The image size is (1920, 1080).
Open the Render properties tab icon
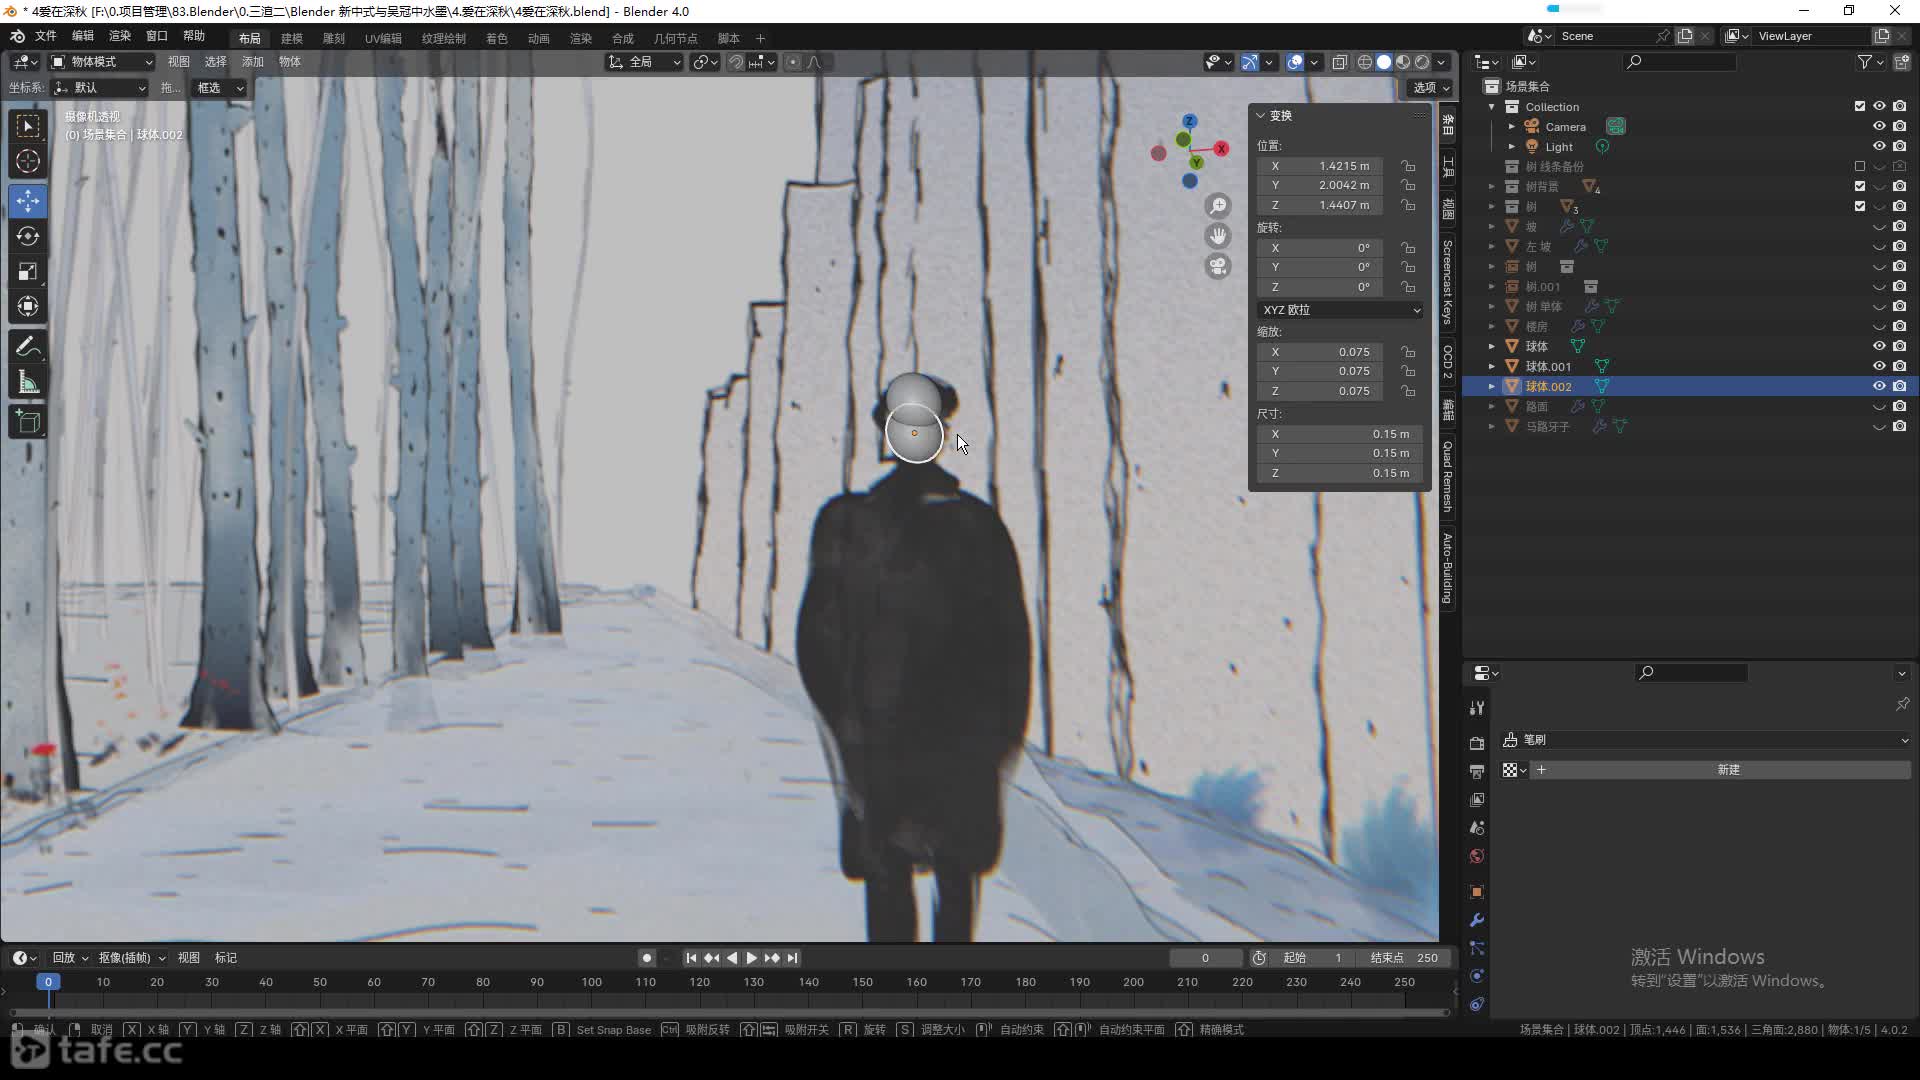point(1477,743)
